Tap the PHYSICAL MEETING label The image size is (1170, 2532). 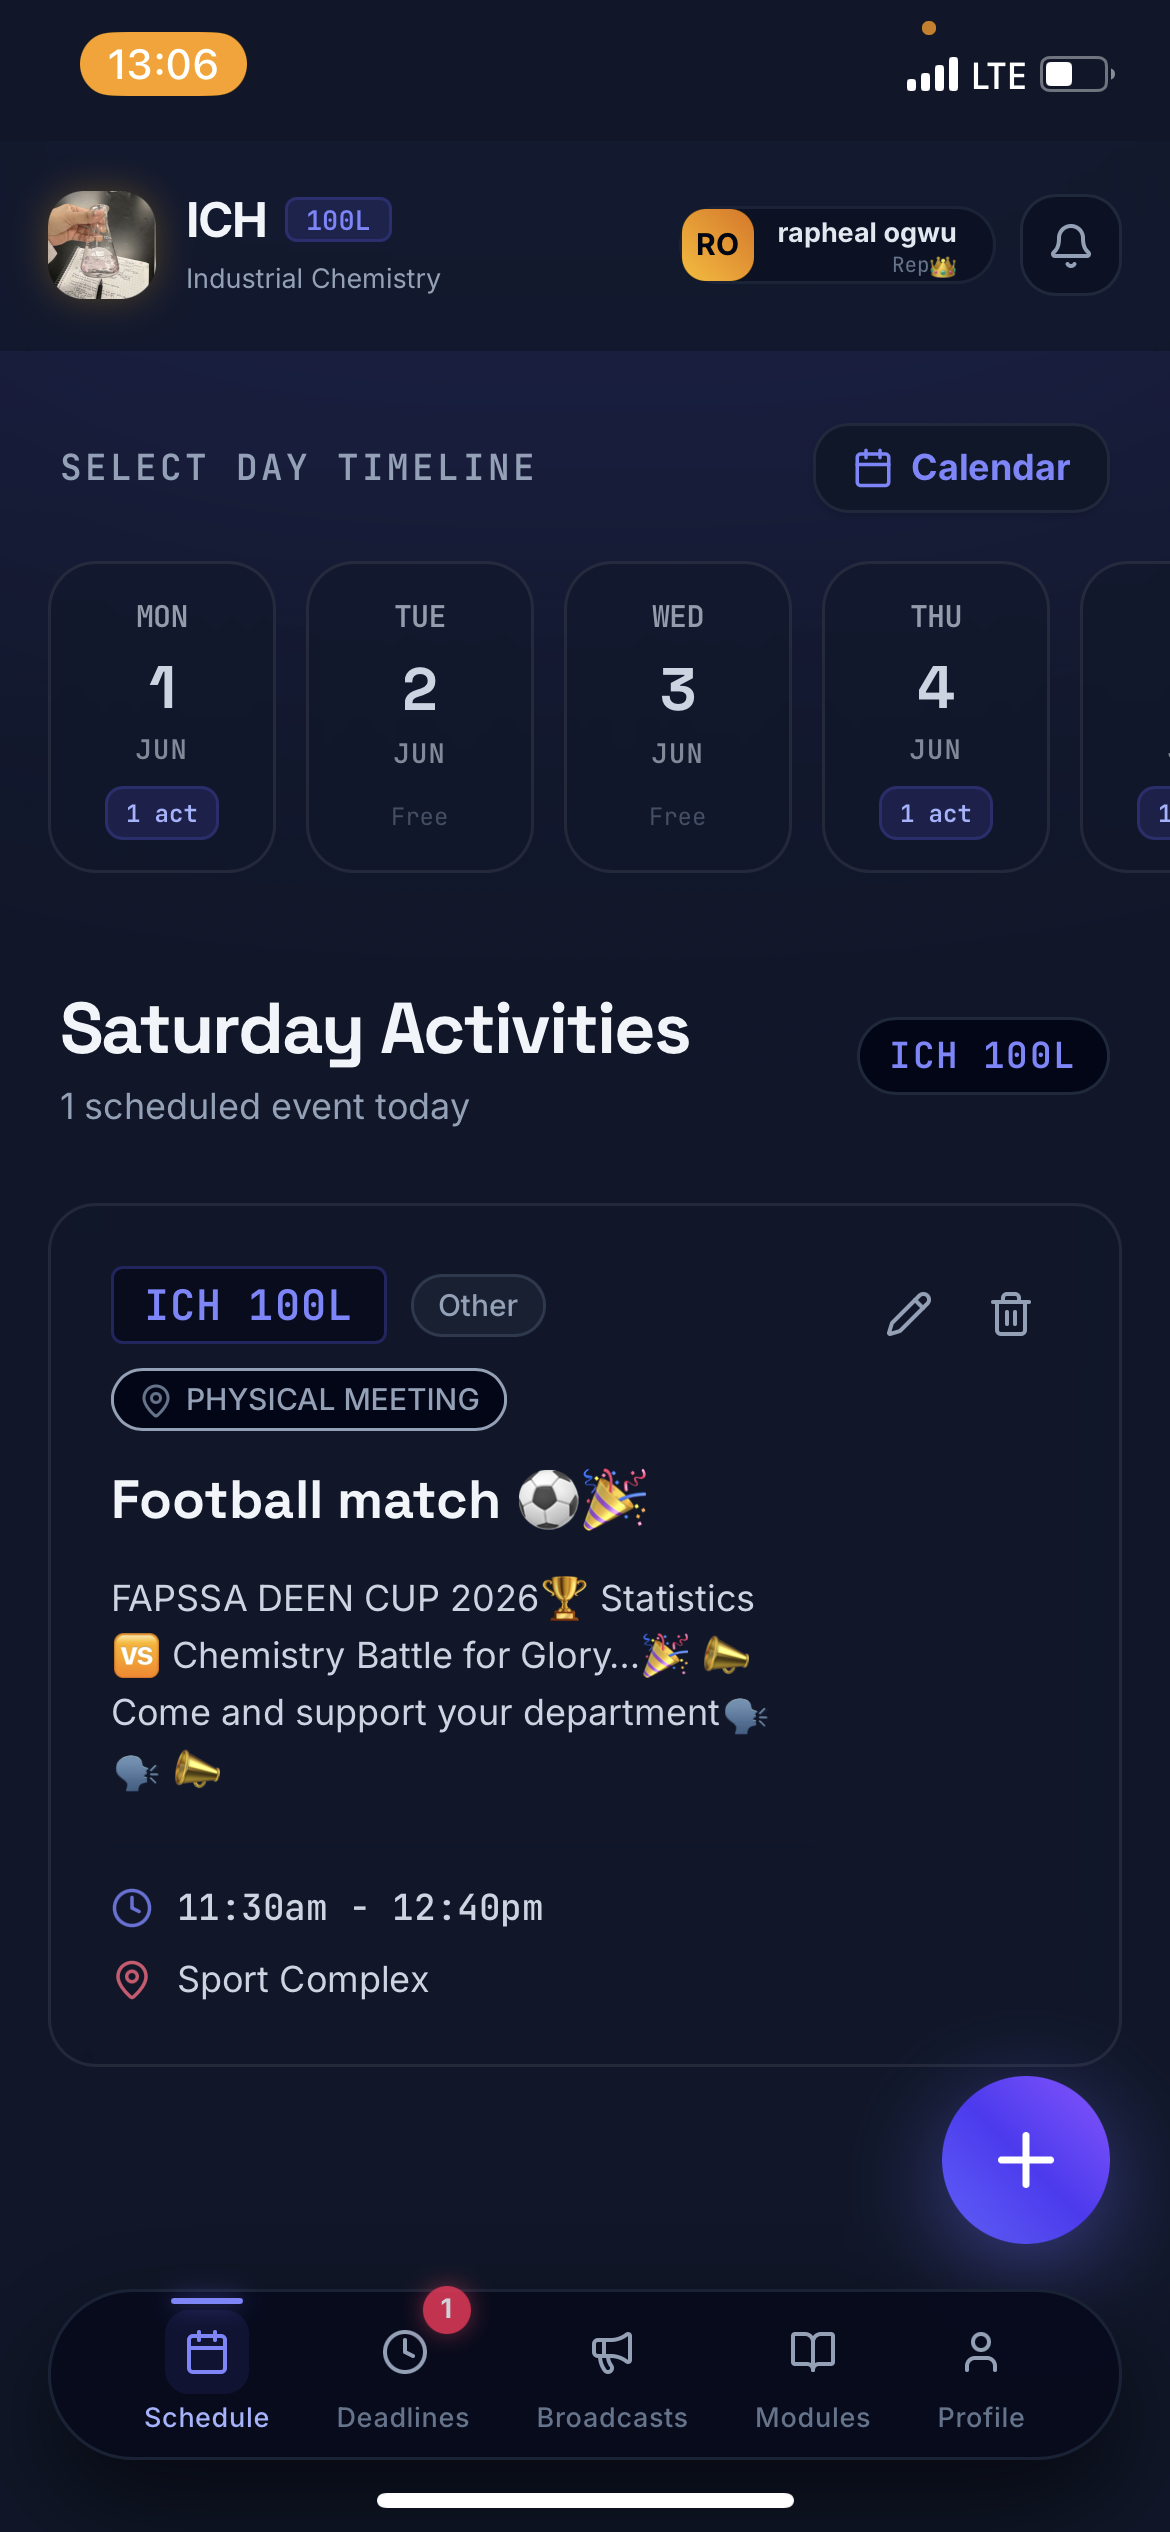(309, 1399)
